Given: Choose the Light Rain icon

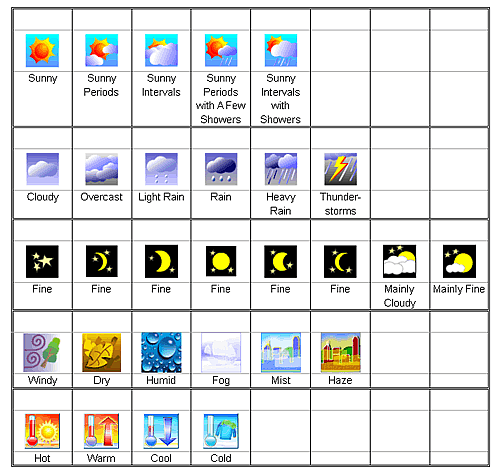Looking at the screenshot, I should coord(161,169).
